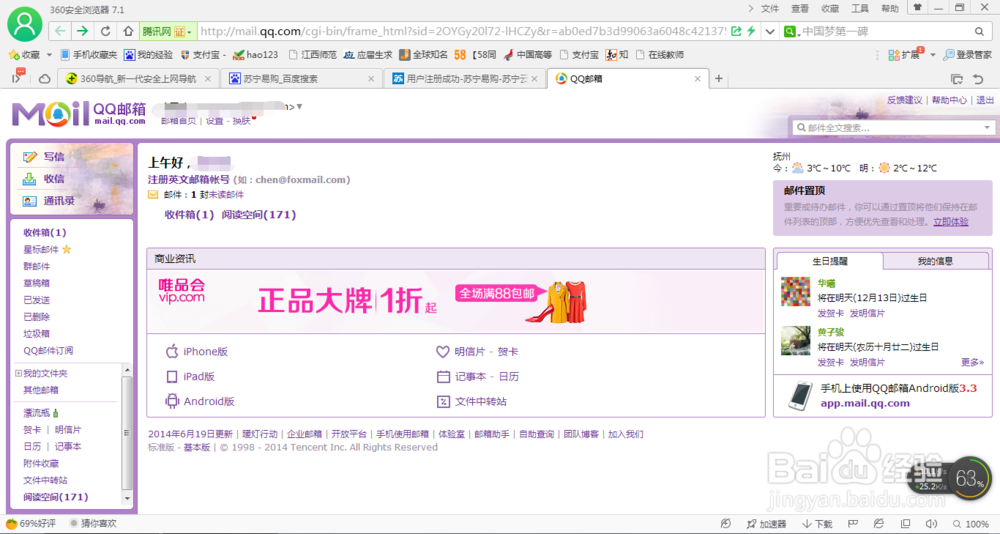Open 手机收藏夹 bookmark
1000x534 pixels.
89,55
